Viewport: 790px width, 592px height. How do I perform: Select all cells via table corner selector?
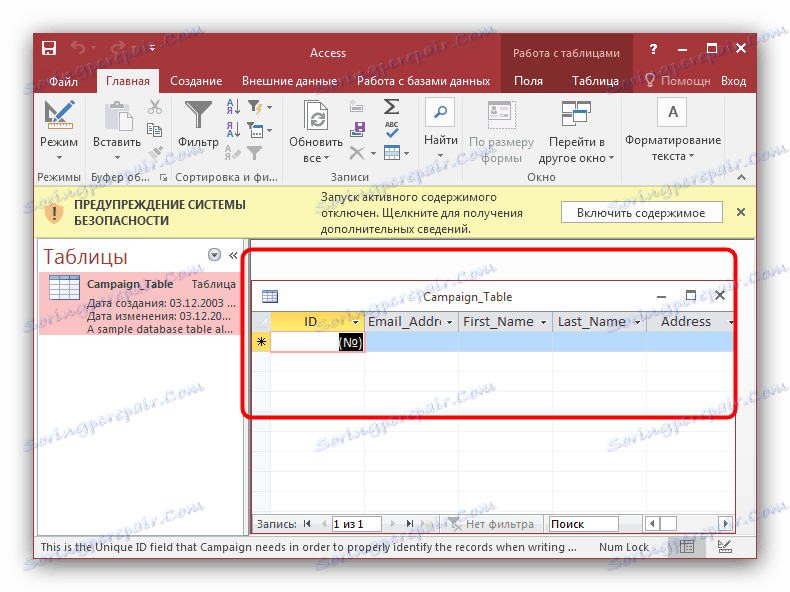(261, 322)
